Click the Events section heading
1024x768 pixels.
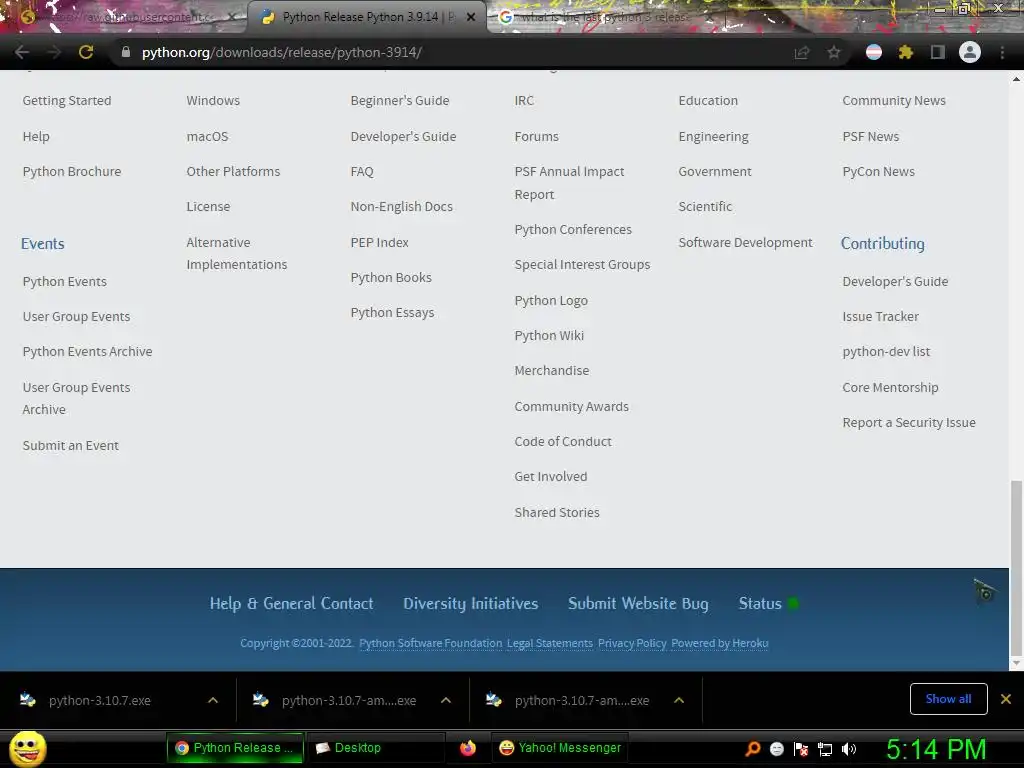[42, 244]
